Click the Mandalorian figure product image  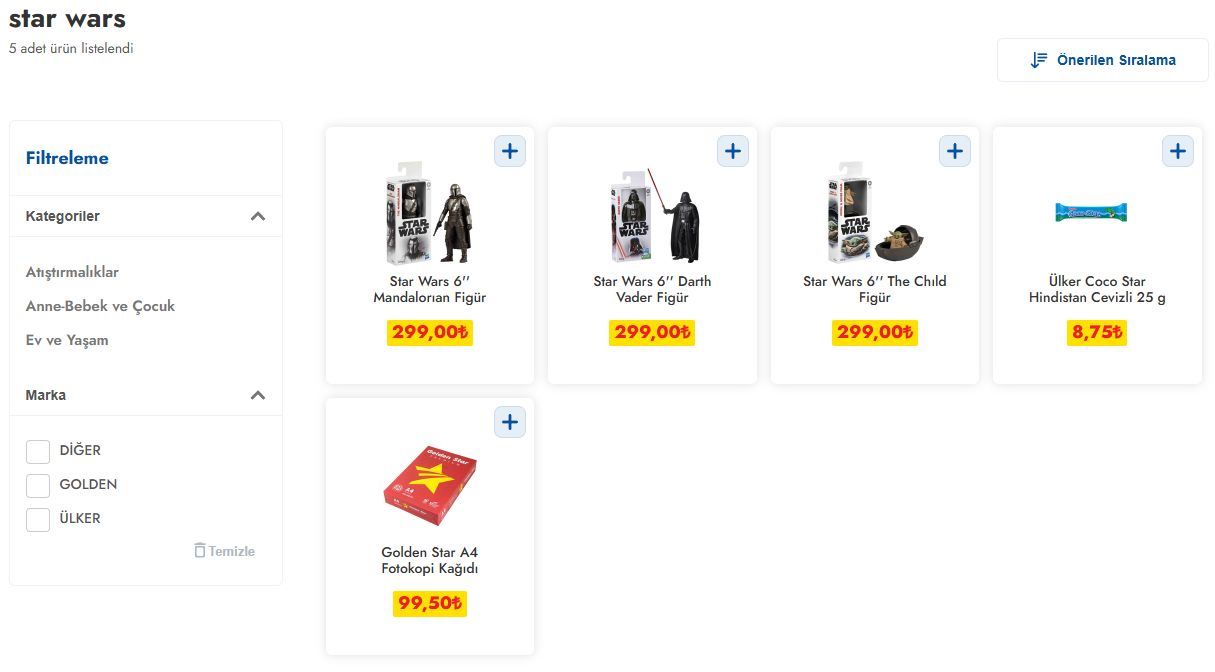pos(430,213)
